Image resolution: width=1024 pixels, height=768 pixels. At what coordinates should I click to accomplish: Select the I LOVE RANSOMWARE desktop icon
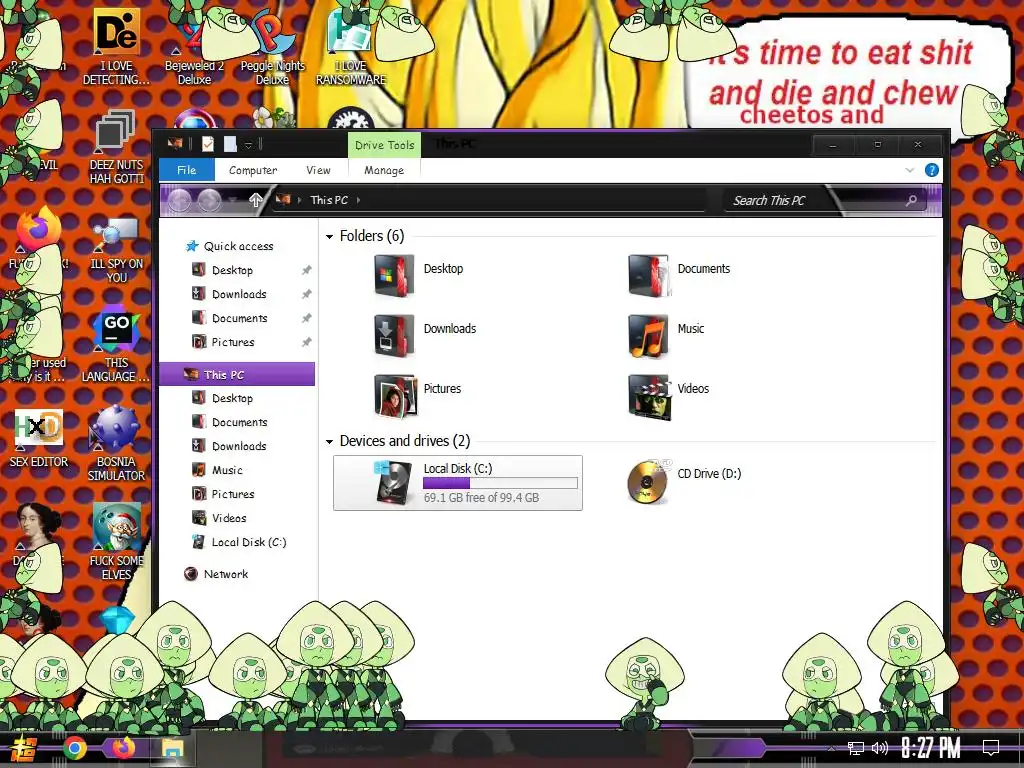pos(351,47)
